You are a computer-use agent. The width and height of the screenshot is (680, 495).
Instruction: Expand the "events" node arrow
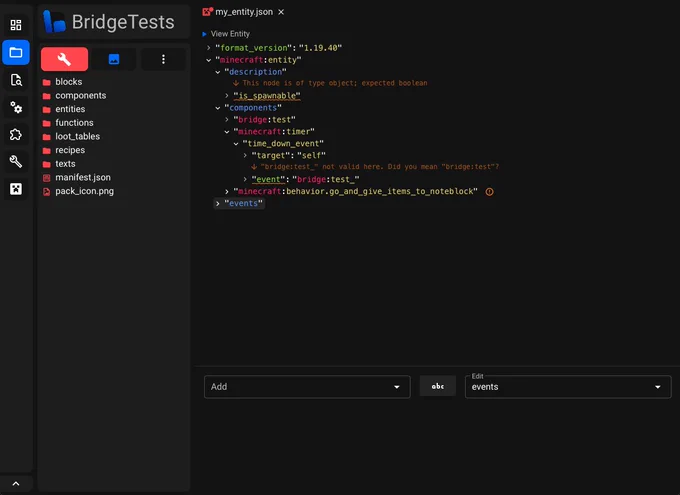coord(218,203)
